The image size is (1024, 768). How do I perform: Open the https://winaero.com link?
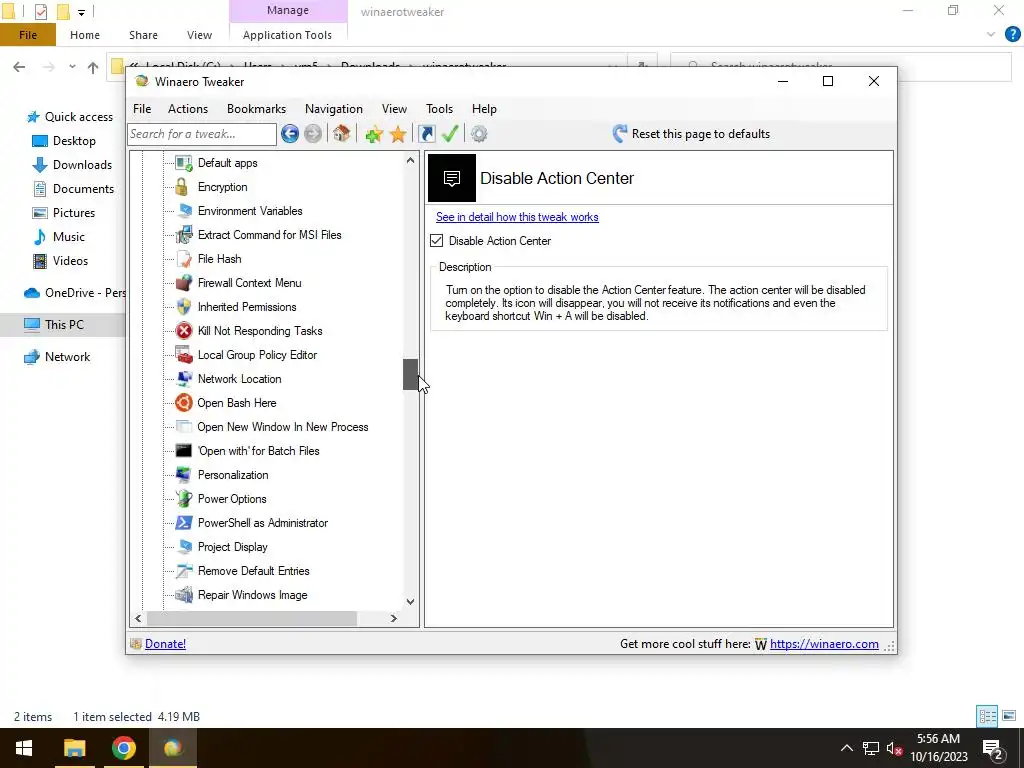[x=824, y=644]
